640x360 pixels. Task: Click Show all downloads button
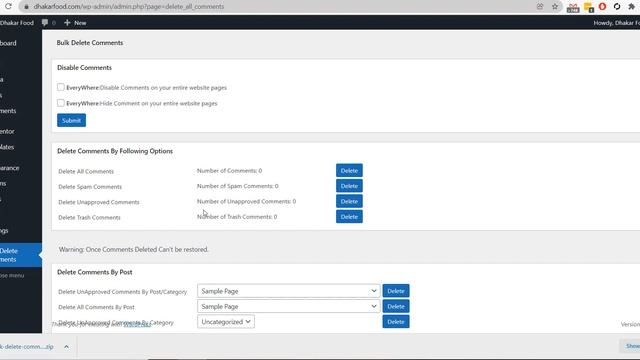coord(631,346)
